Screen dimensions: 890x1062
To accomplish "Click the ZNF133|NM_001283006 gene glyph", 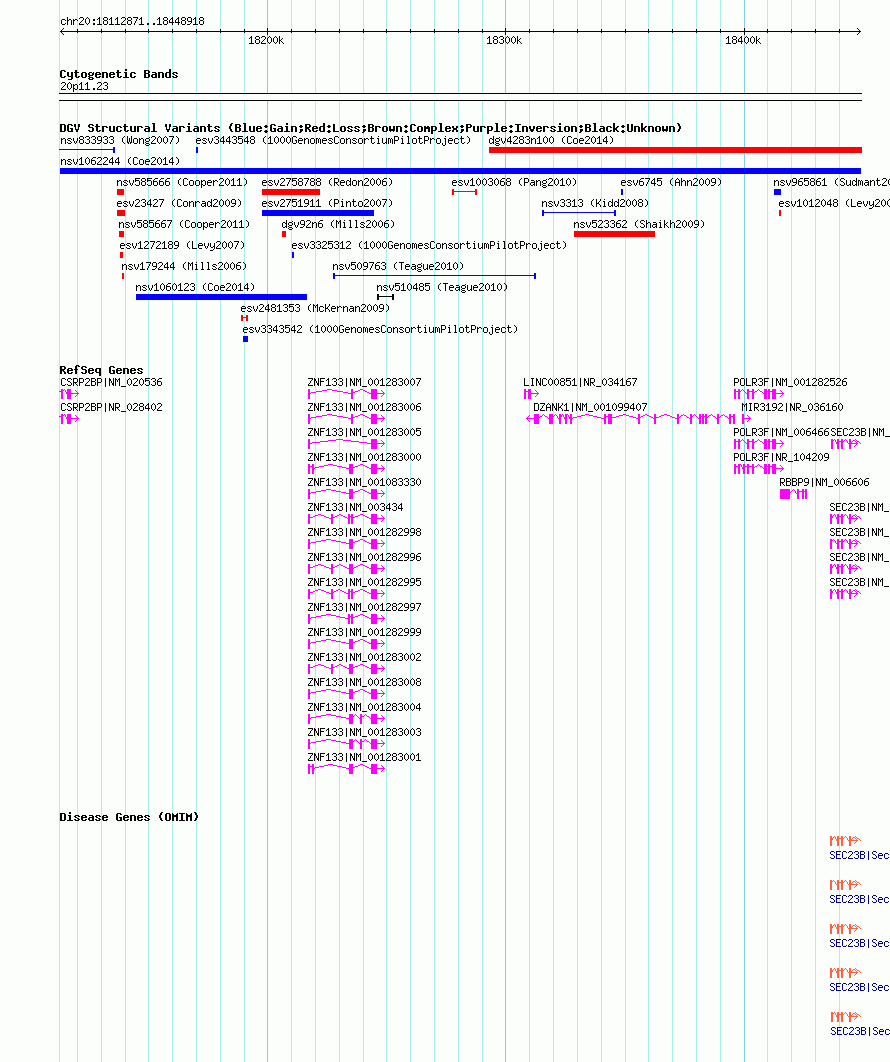I will [347, 419].
